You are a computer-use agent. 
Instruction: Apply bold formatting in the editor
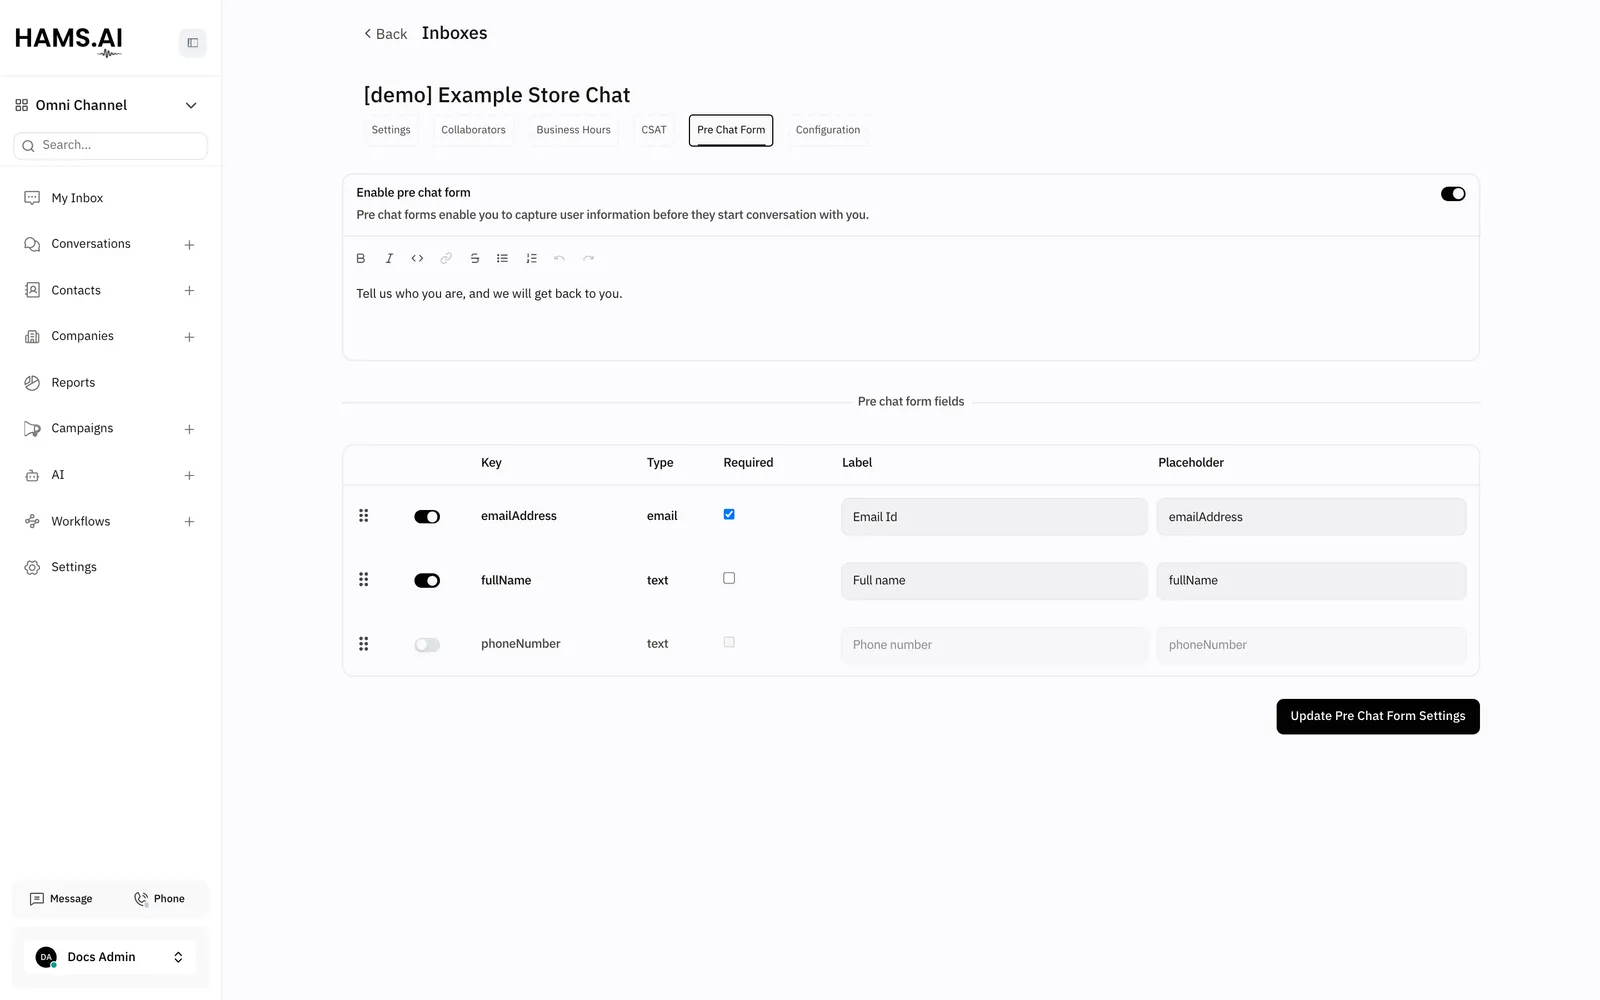click(361, 258)
